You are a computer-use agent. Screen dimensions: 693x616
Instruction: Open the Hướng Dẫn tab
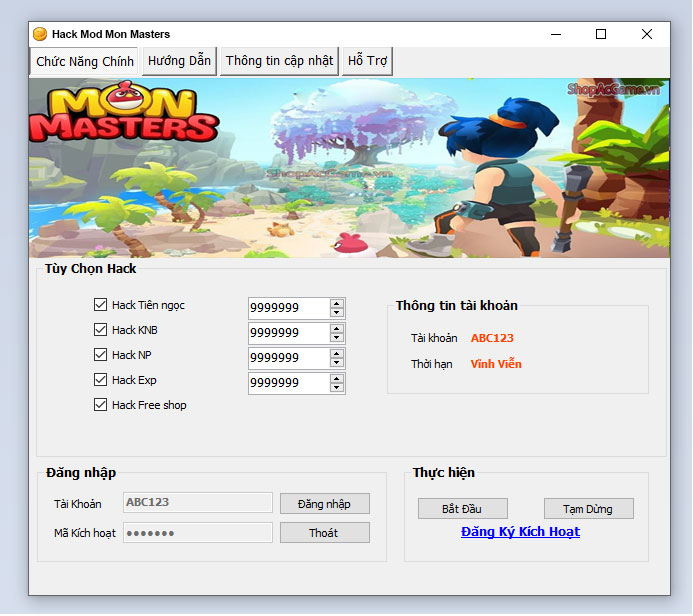pos(179,61)
